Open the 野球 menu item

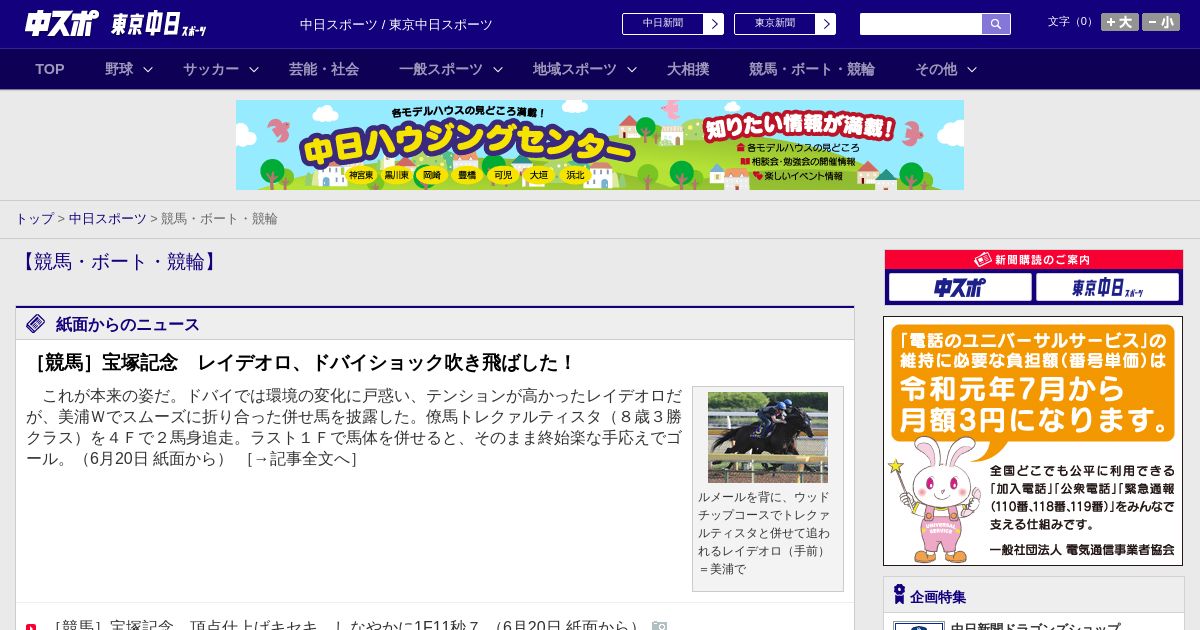119,69
